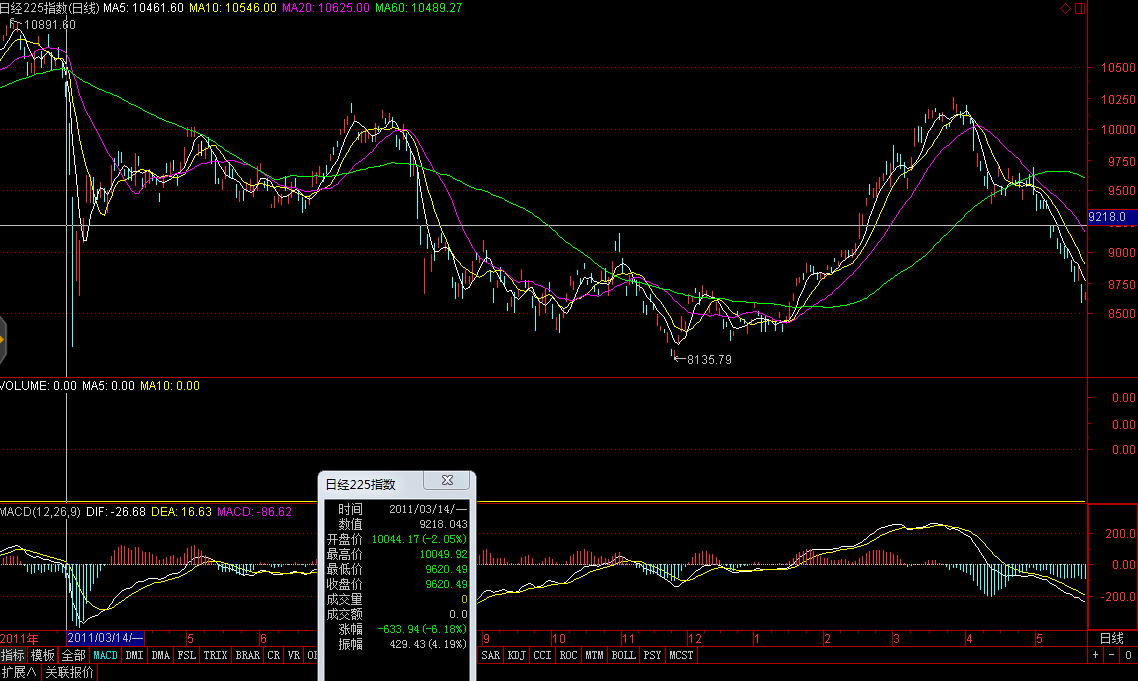Switch to the CR indicator
1138x681 pixels.
coord(274,655)
